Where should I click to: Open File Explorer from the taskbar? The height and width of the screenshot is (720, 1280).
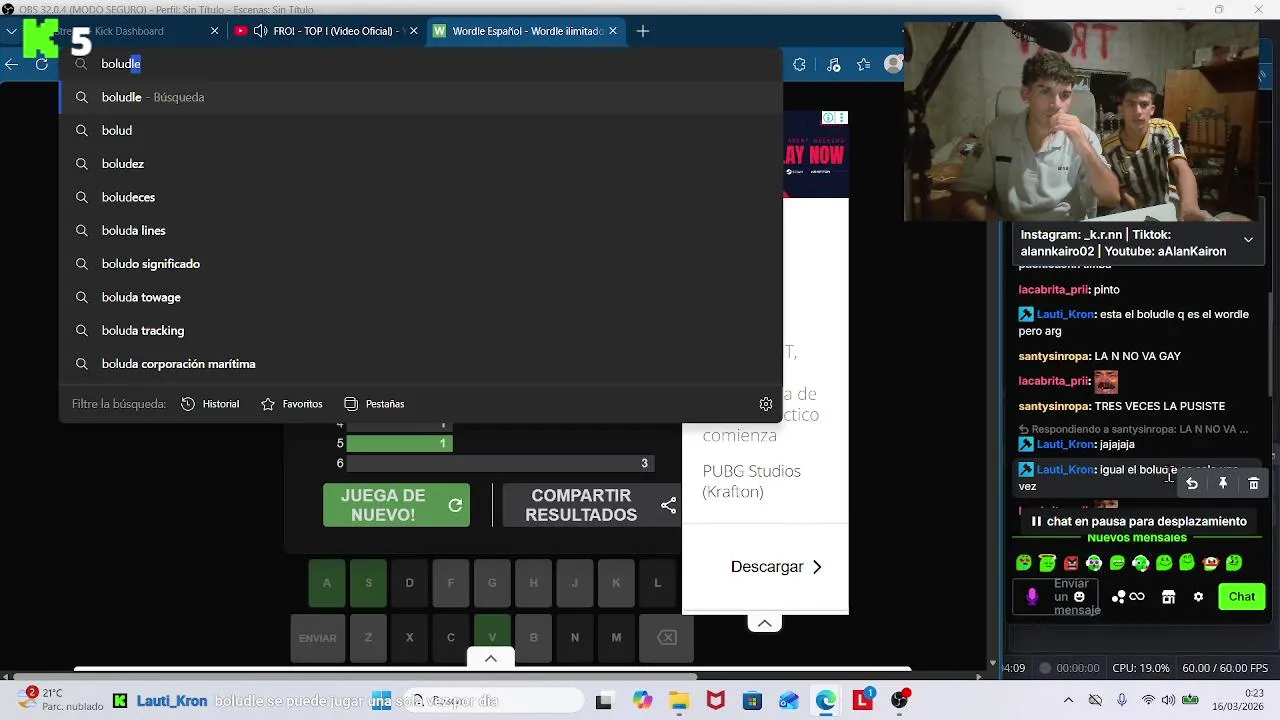[x=679, y=701]
